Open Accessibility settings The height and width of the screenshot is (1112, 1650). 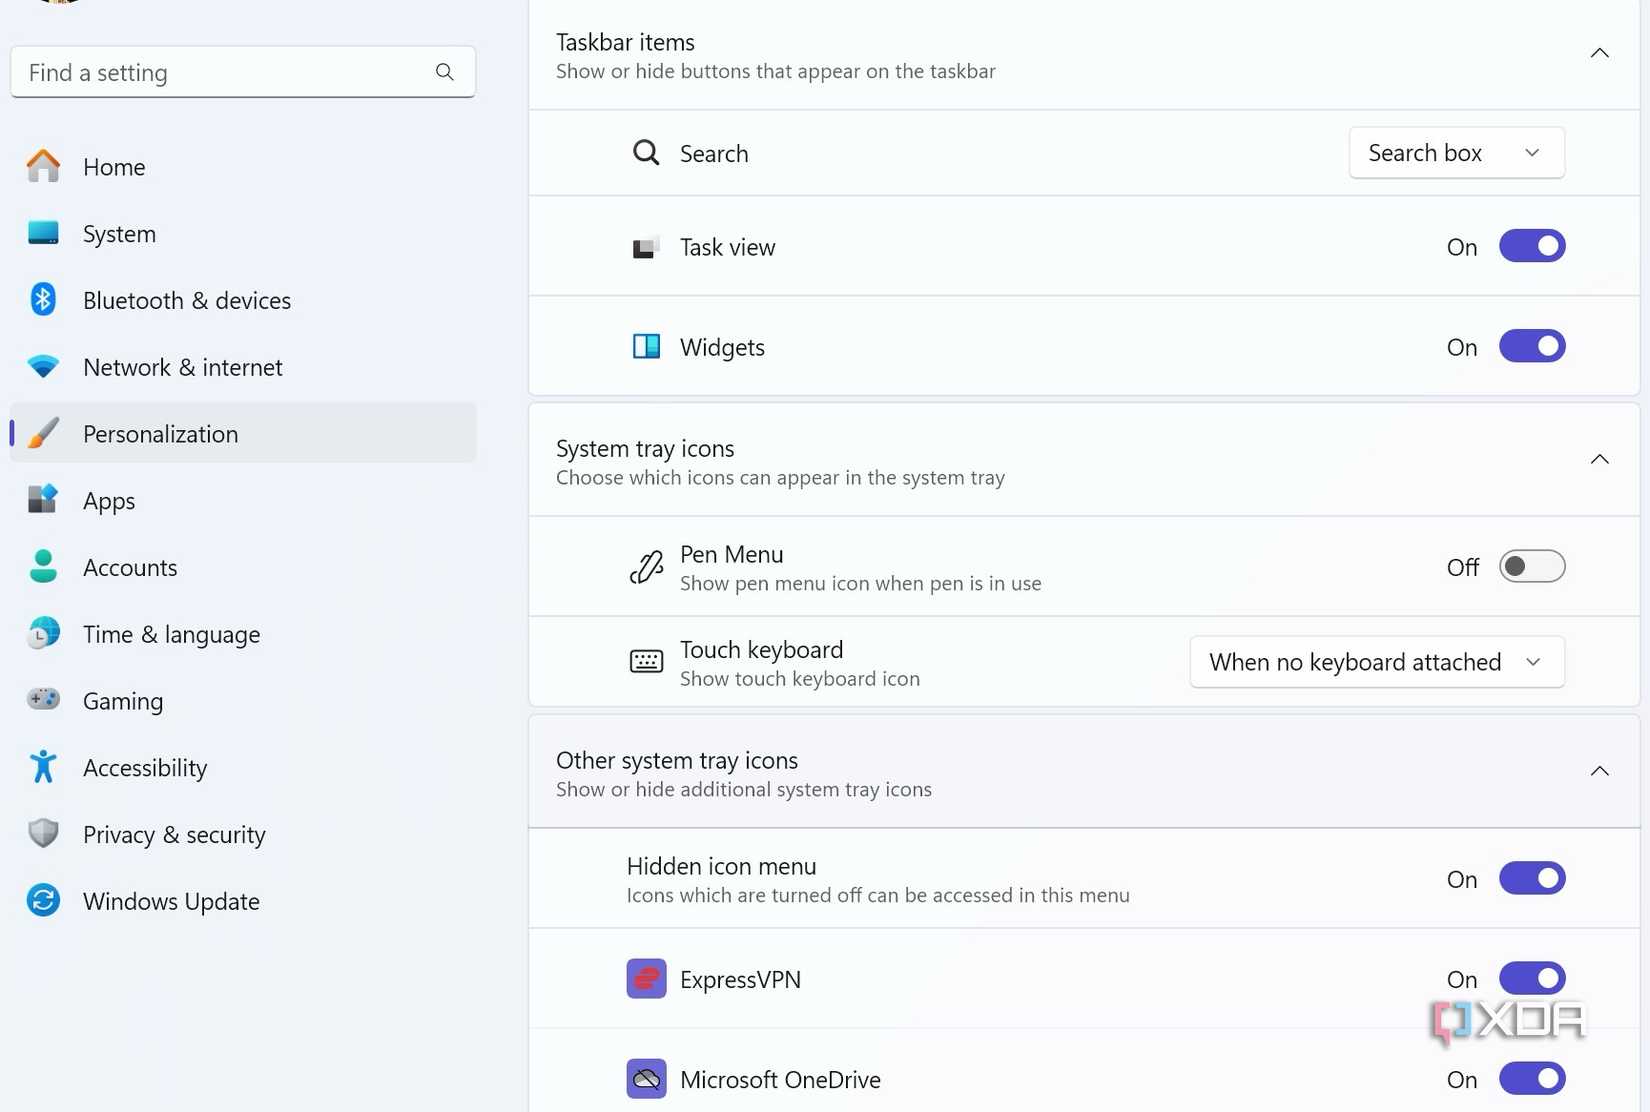[x=145, y=767]
